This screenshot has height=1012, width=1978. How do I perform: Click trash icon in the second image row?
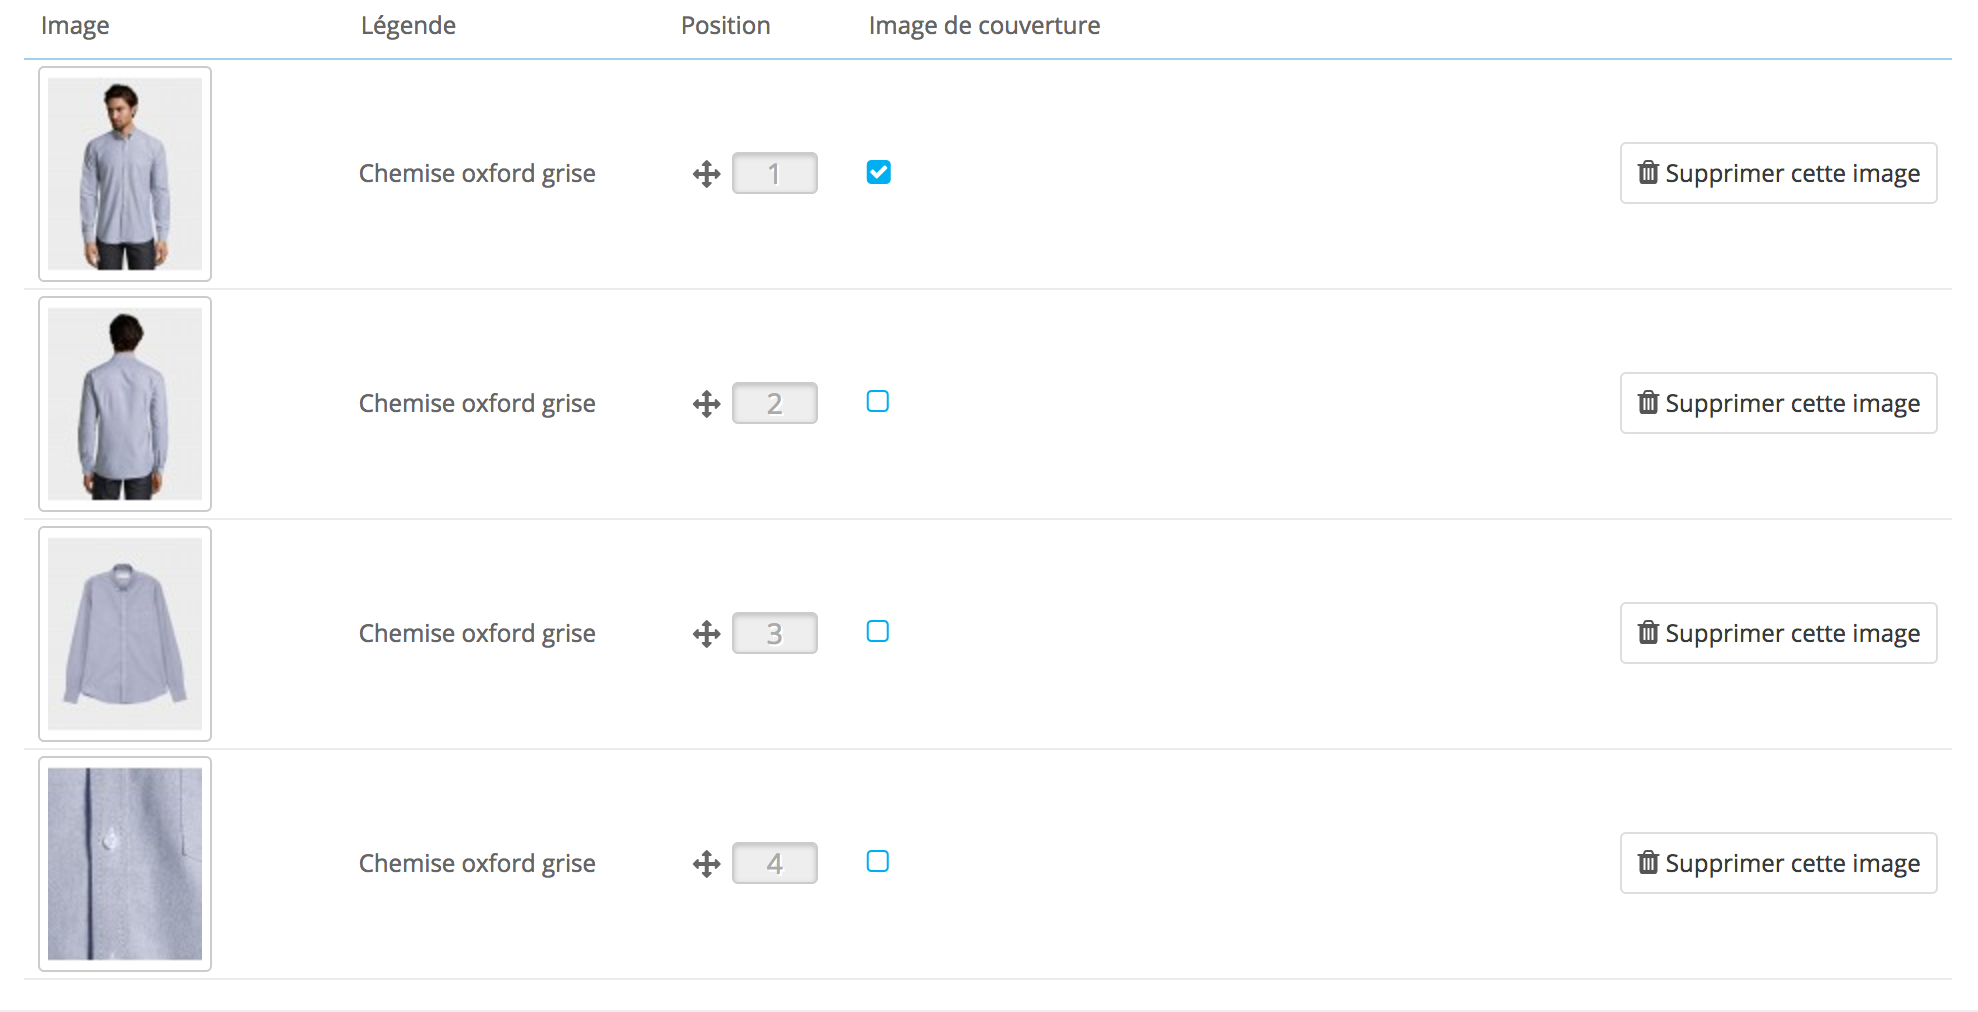tap(1648, 403)
